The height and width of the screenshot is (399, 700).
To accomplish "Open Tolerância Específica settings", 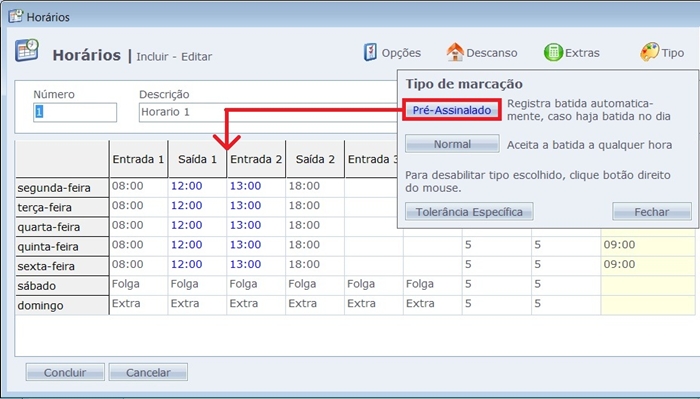I will (469, 212).
